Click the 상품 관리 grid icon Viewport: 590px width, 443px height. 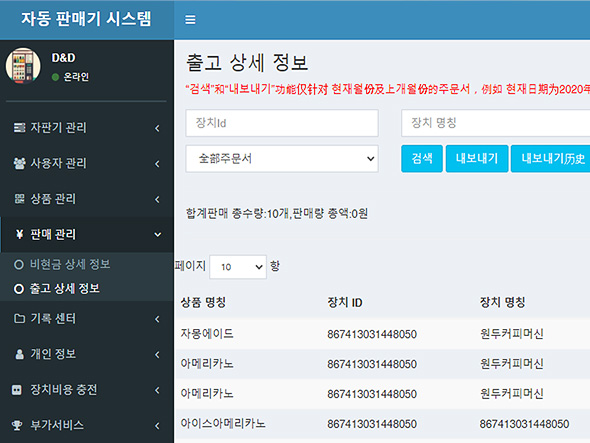[20, 199]
